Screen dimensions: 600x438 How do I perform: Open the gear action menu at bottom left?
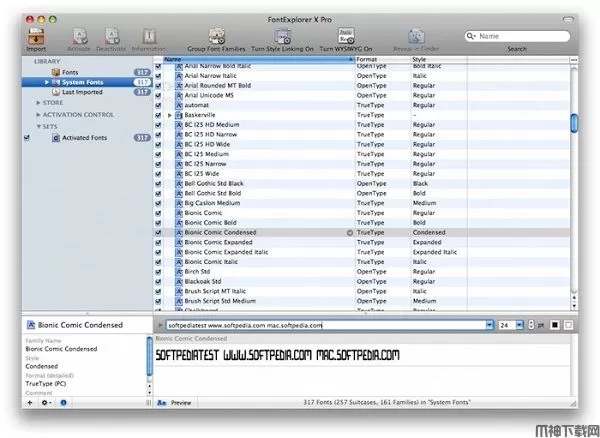pos(46,402)
